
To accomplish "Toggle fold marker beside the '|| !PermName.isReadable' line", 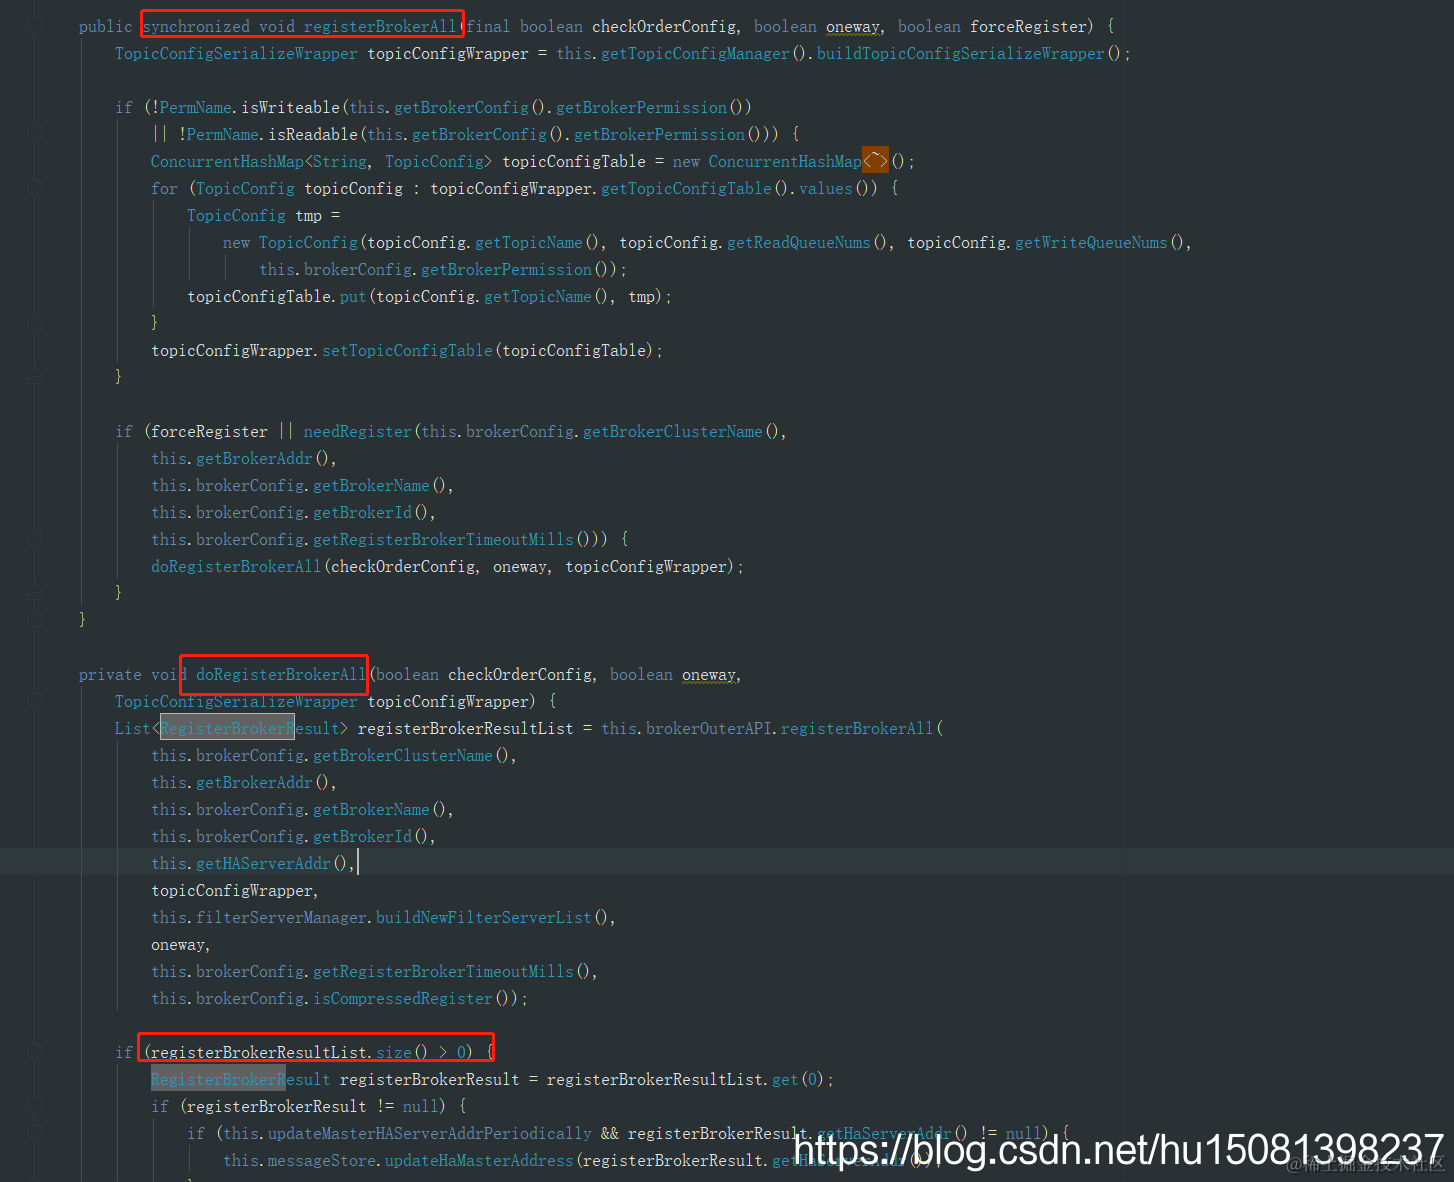I will coord(35,134).
